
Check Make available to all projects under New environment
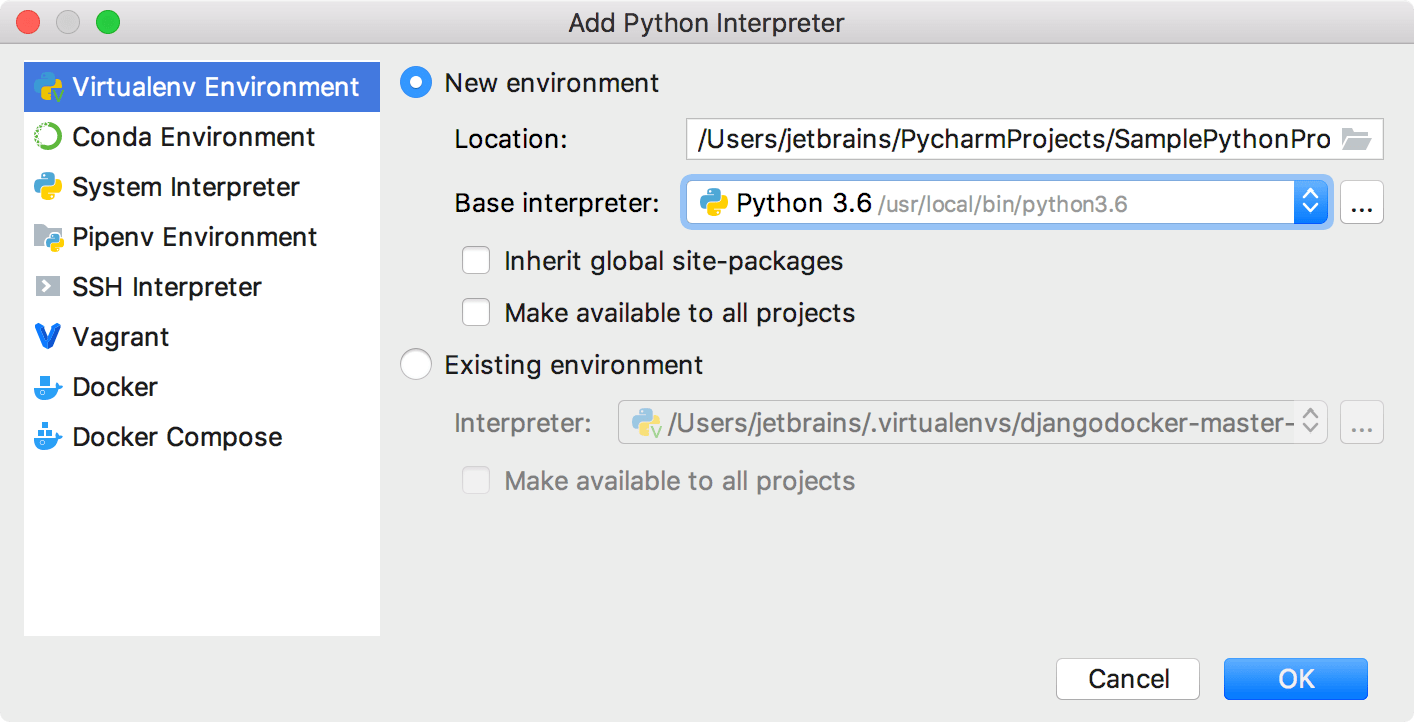coord(476,313)
